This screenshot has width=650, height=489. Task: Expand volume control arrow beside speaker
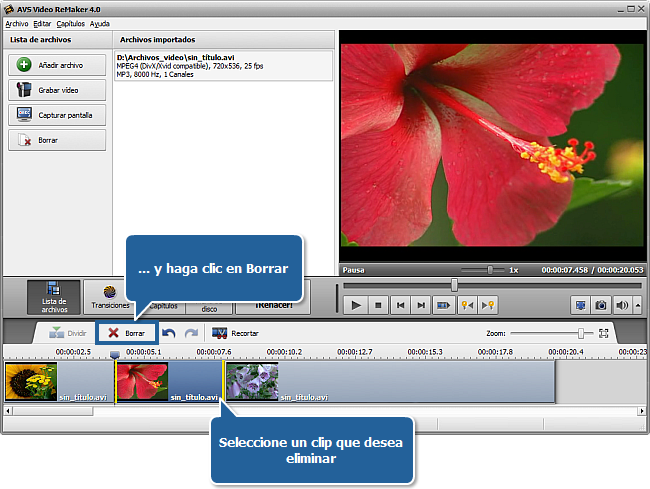pos(636,304)
